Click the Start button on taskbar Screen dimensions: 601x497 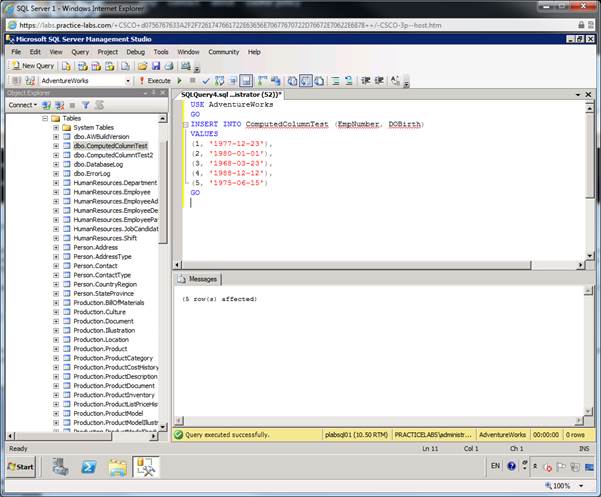(x=21, y=467)
